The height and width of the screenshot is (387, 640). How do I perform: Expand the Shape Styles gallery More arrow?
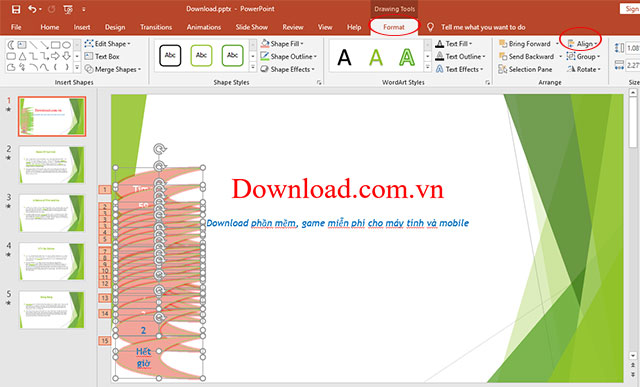[253, 67]
